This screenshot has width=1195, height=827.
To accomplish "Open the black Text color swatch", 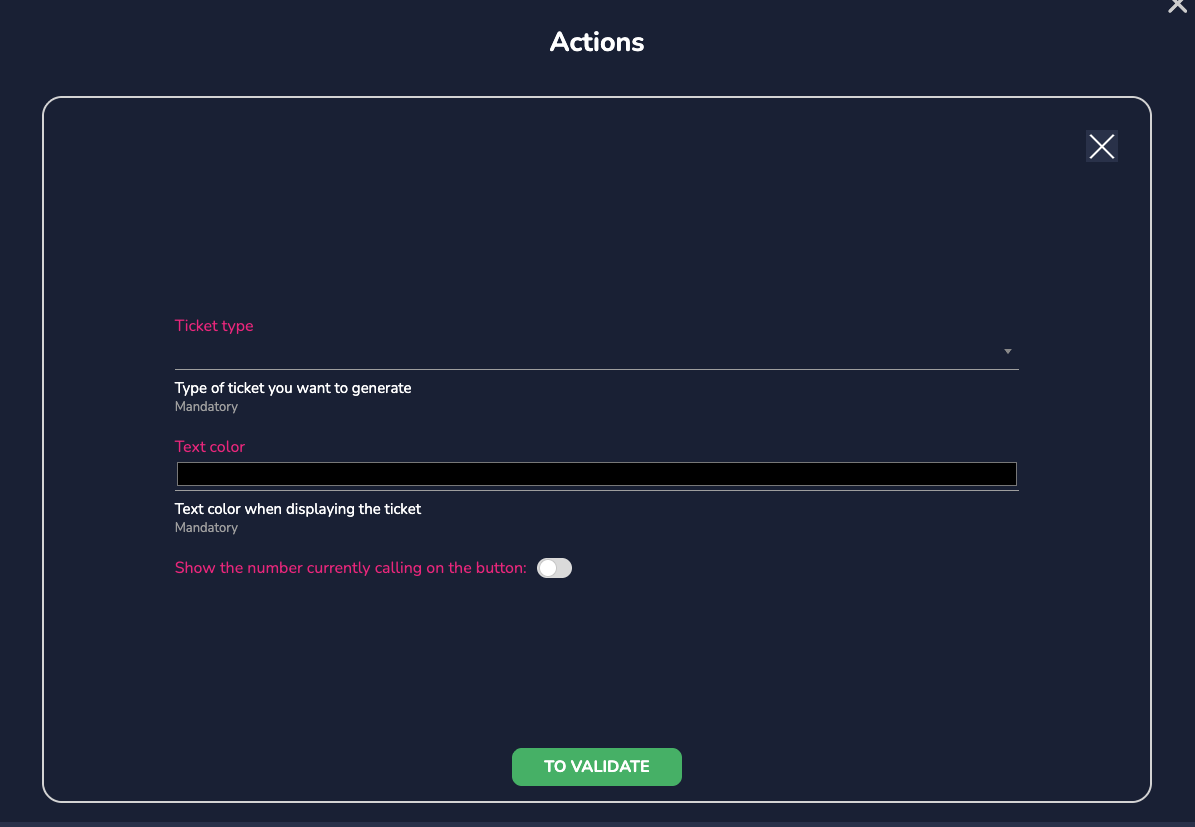I will [596, 474].
